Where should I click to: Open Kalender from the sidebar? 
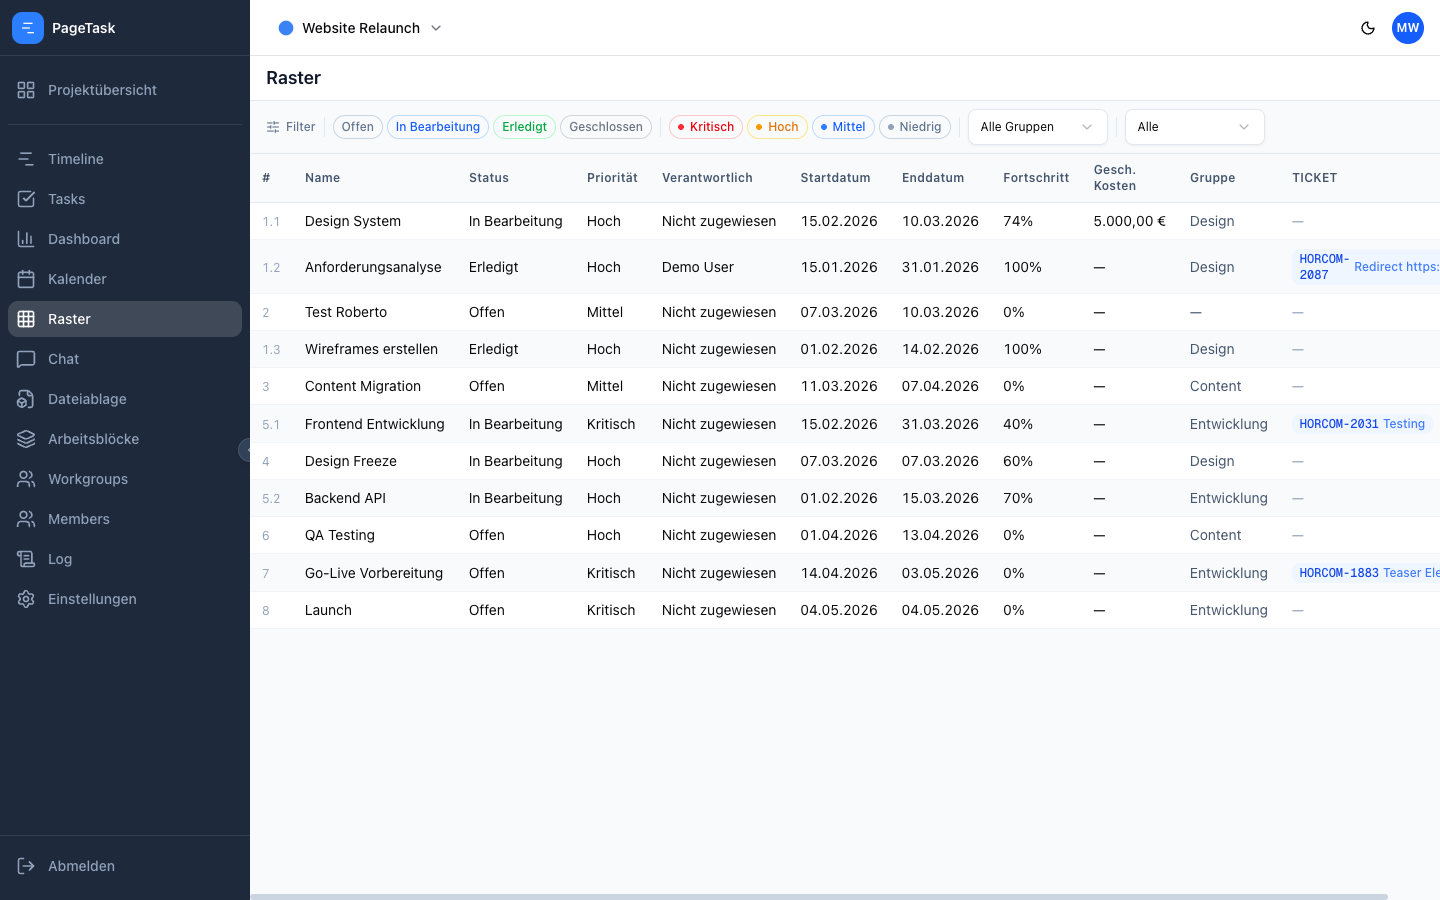click(77, 279)
